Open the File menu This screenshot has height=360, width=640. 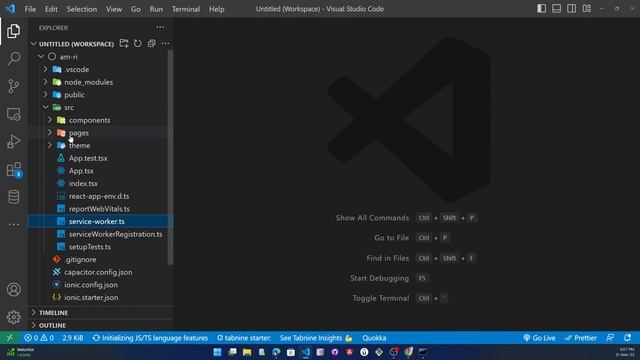[30, 9]
